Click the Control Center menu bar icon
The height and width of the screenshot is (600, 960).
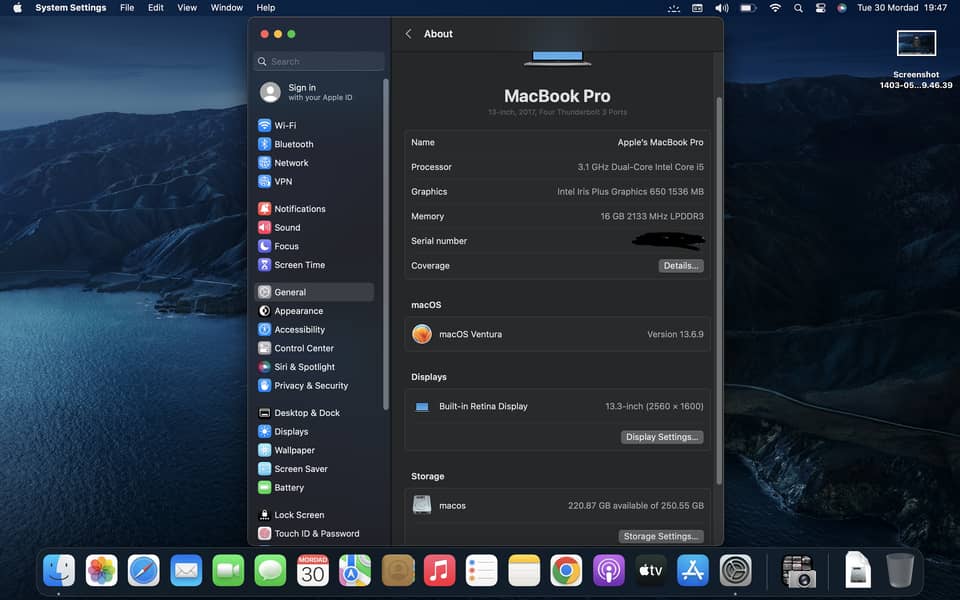(x=820, y=8)
